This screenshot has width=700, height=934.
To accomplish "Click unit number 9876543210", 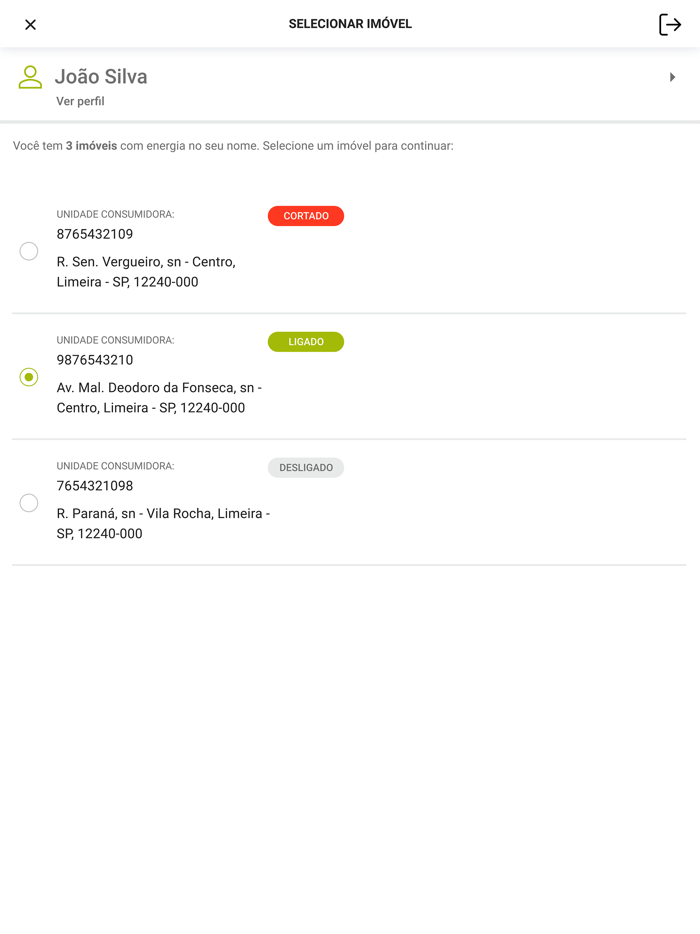I will click(x=95, y=360).
